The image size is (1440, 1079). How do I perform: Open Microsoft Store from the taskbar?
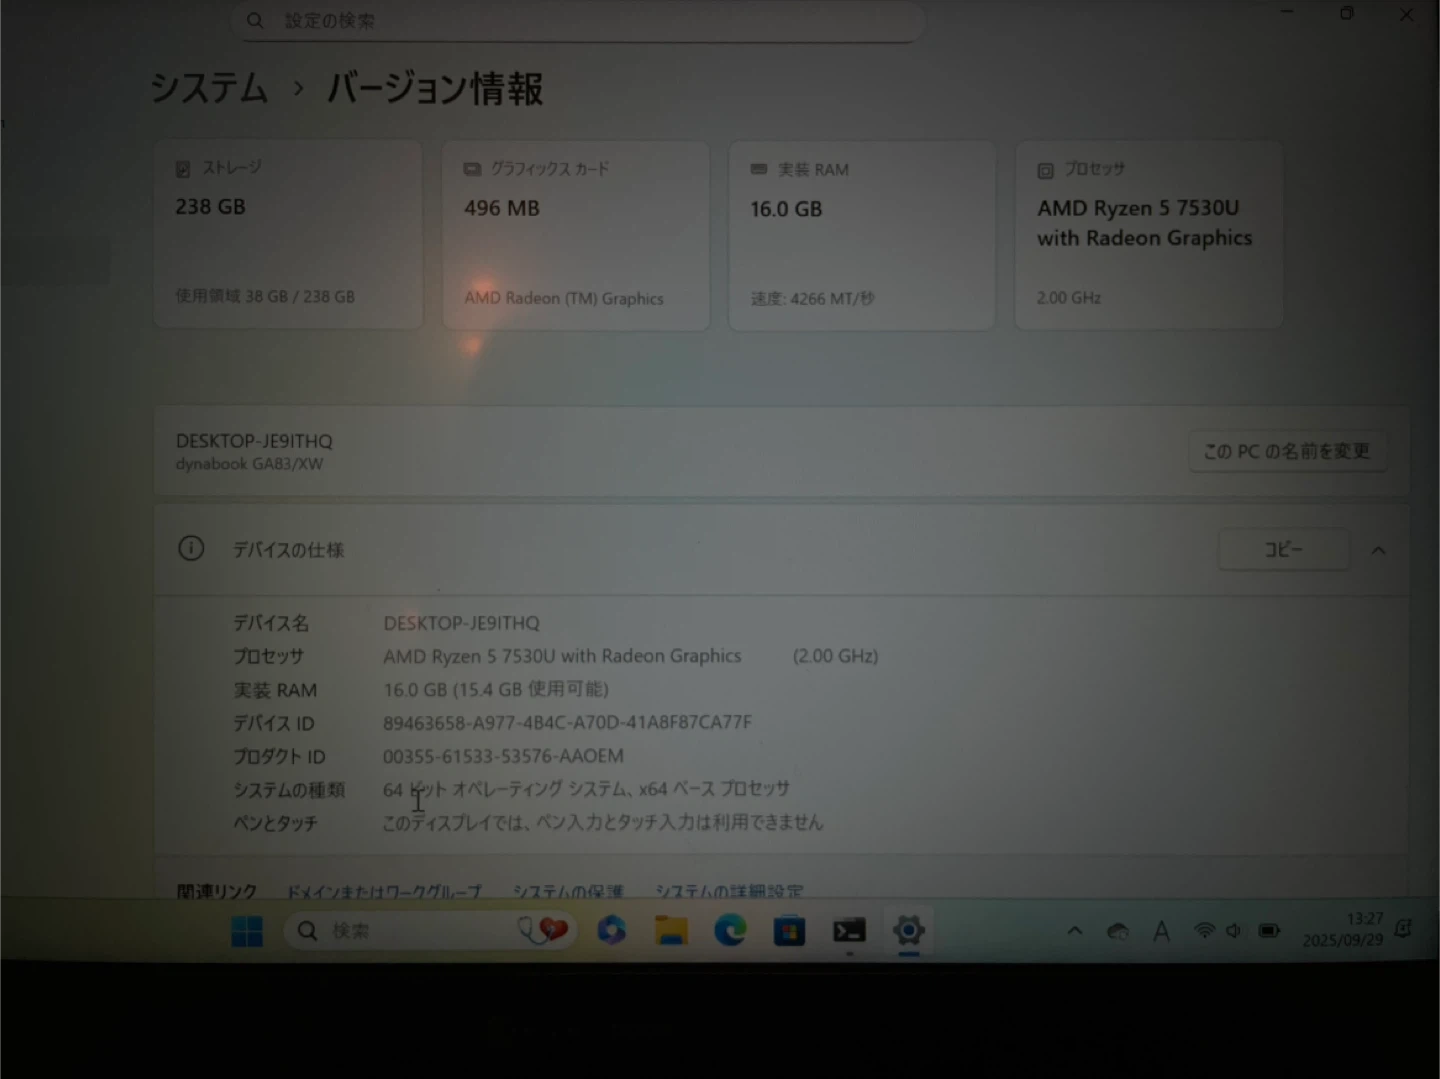tap(789, 932)
